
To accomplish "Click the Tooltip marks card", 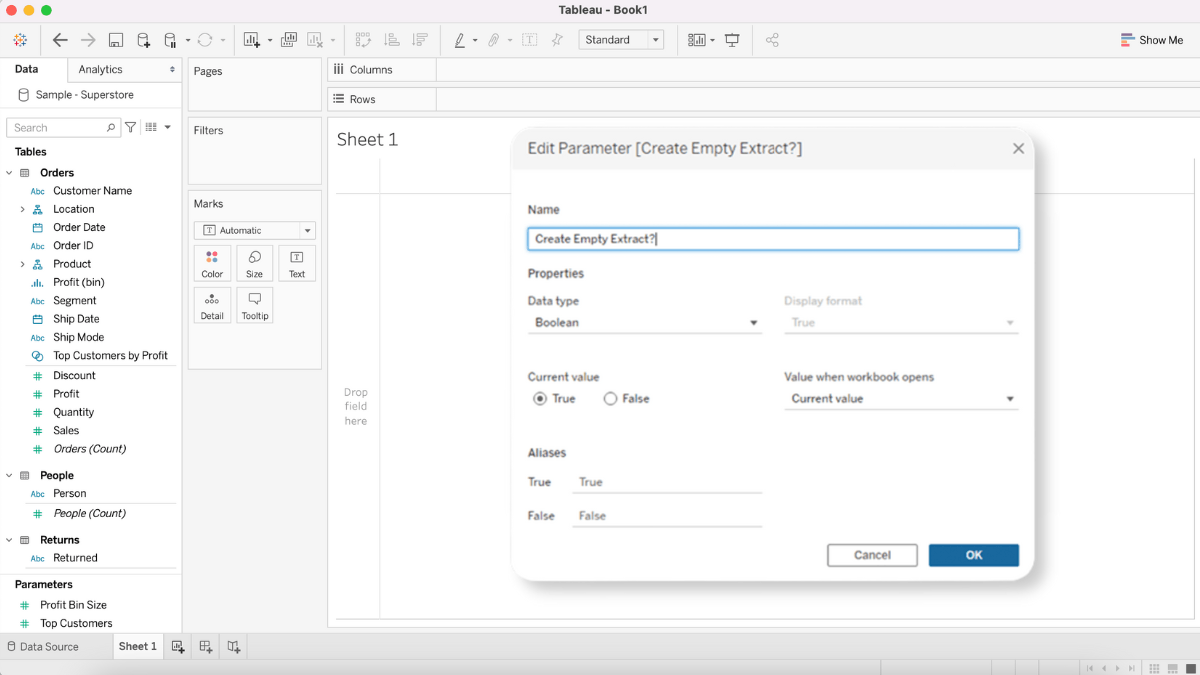I will (255, 306).
